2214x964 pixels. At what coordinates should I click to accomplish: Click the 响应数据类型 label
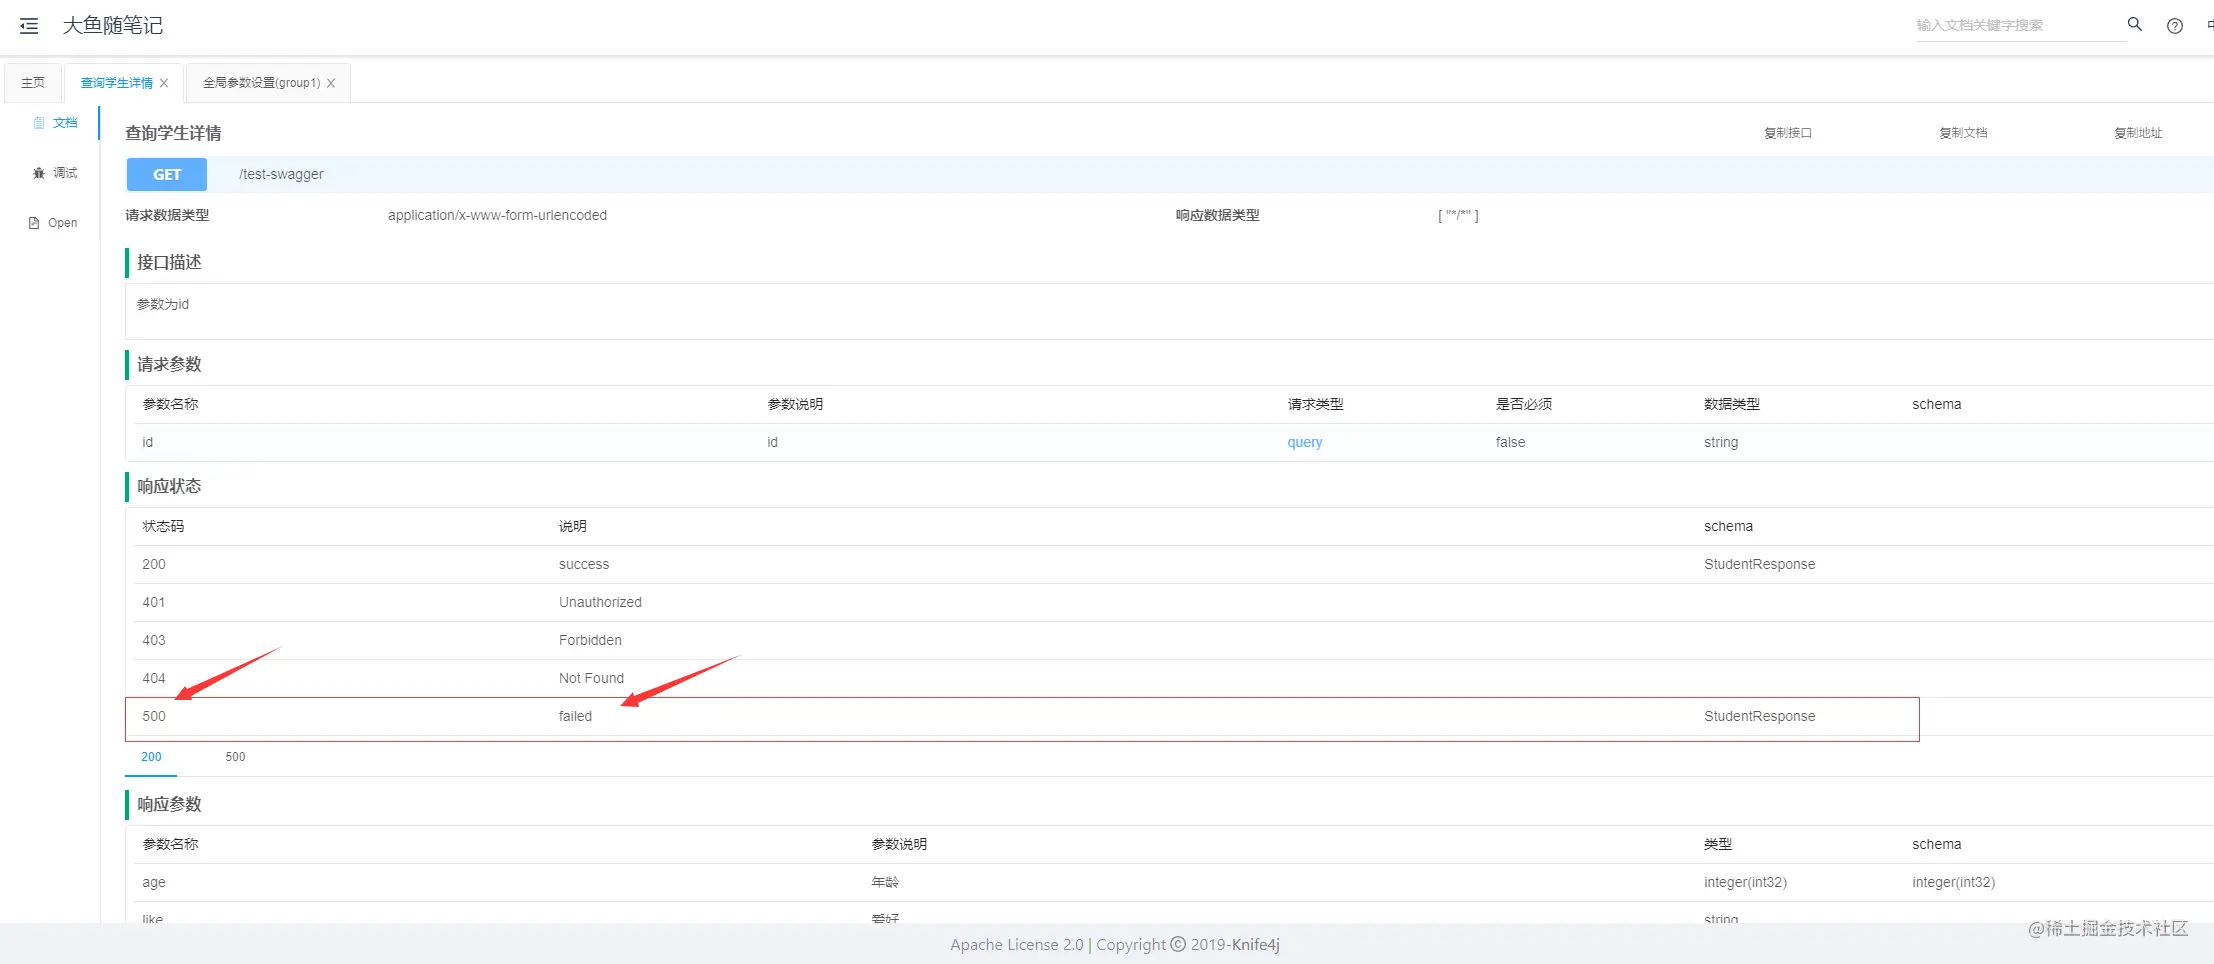[x=1217, y=215]
